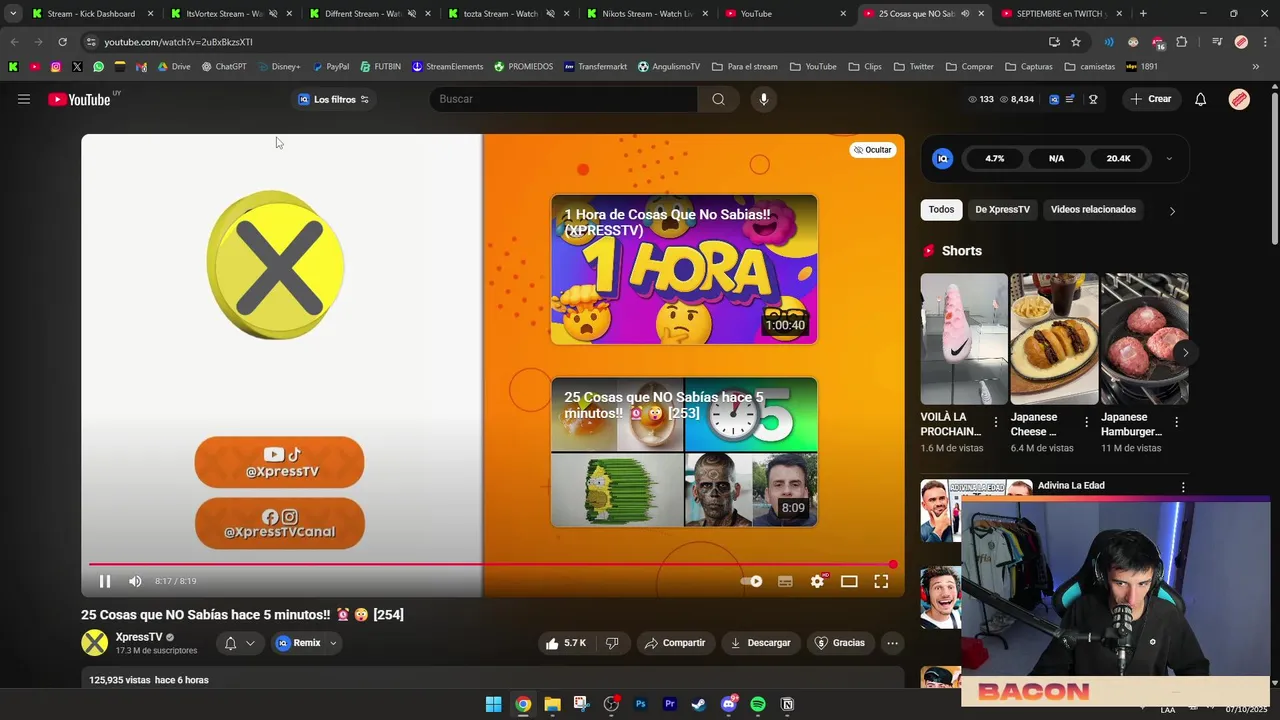Switch to the ItsVortex Stream tab
Image resolution: width=1280 pixels, height=720 pixels.
tap(224, 14)
